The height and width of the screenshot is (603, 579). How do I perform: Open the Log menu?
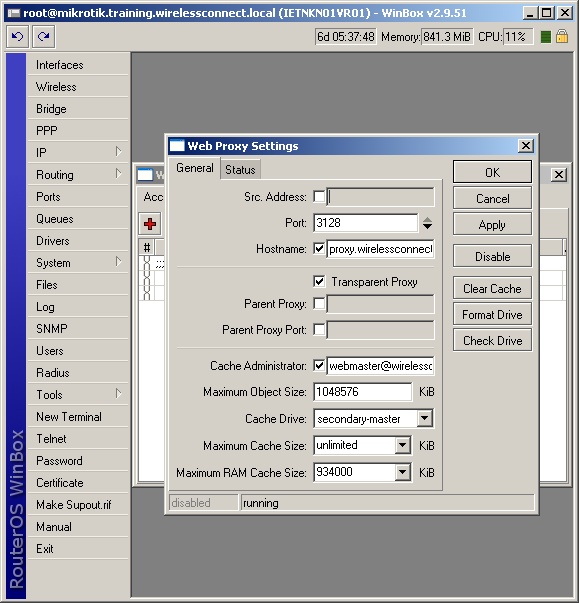click(78, 307)
